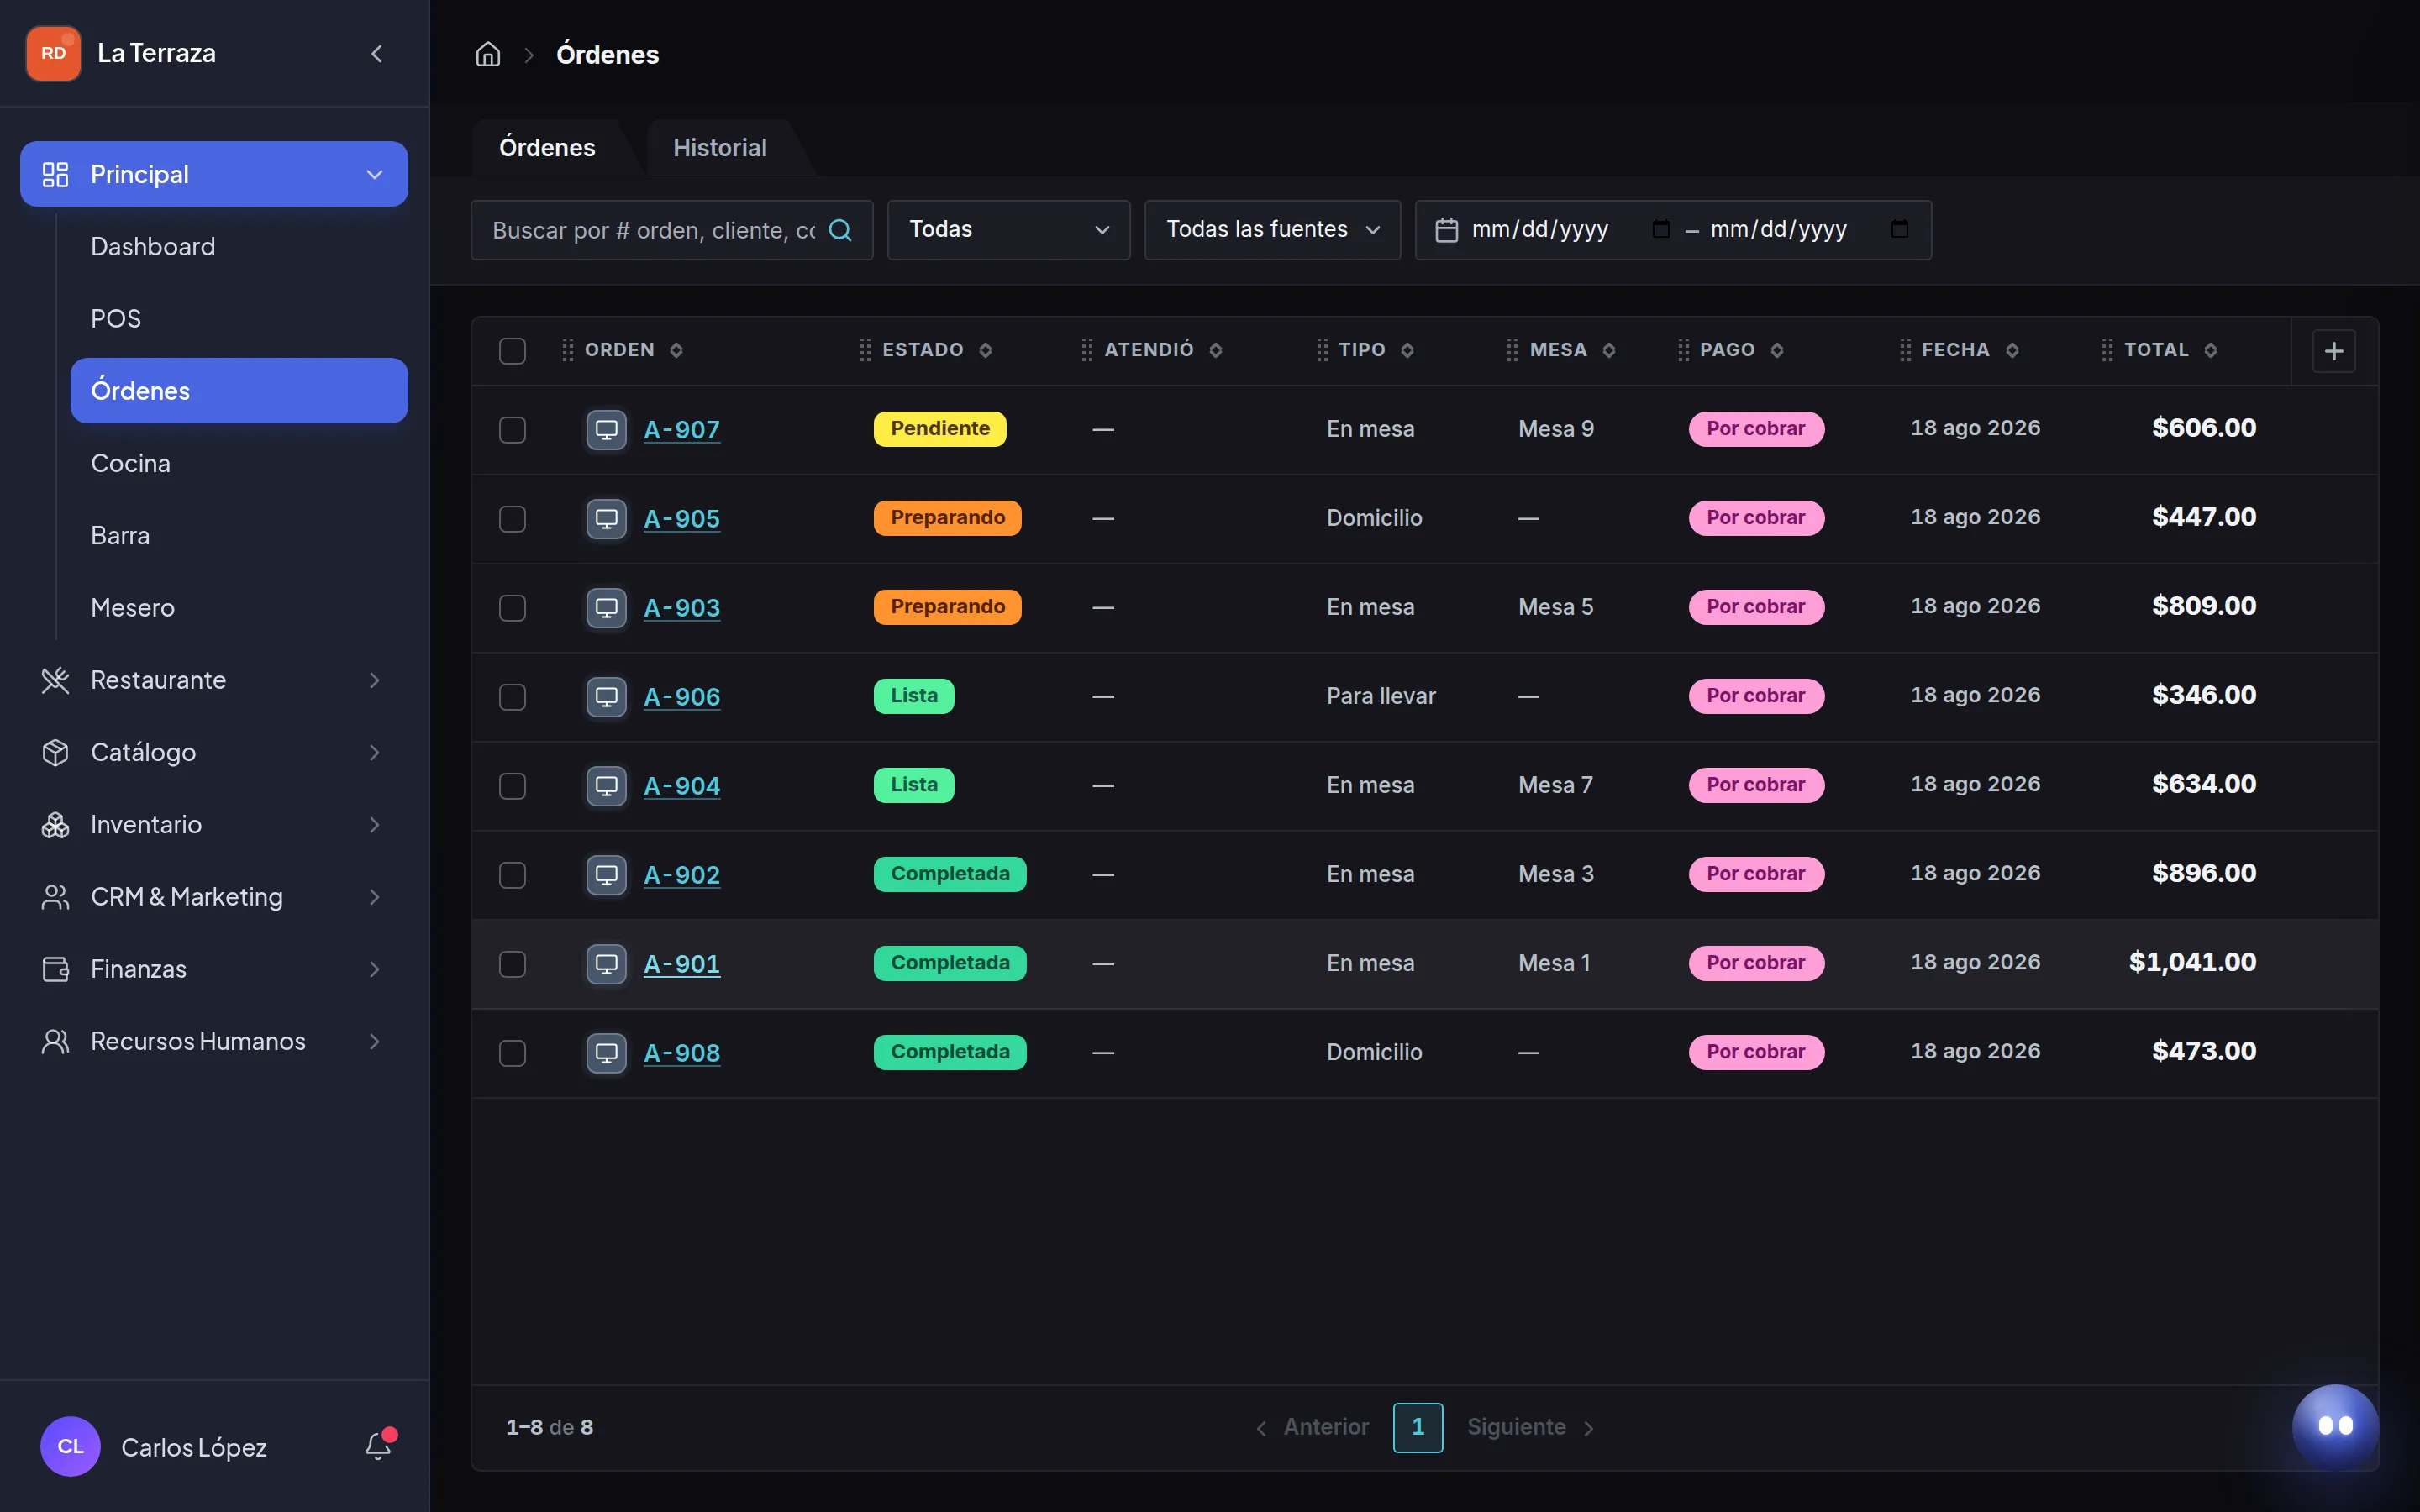Select all orders with header checkbox

pyautogui.click(x=512, y=351)
